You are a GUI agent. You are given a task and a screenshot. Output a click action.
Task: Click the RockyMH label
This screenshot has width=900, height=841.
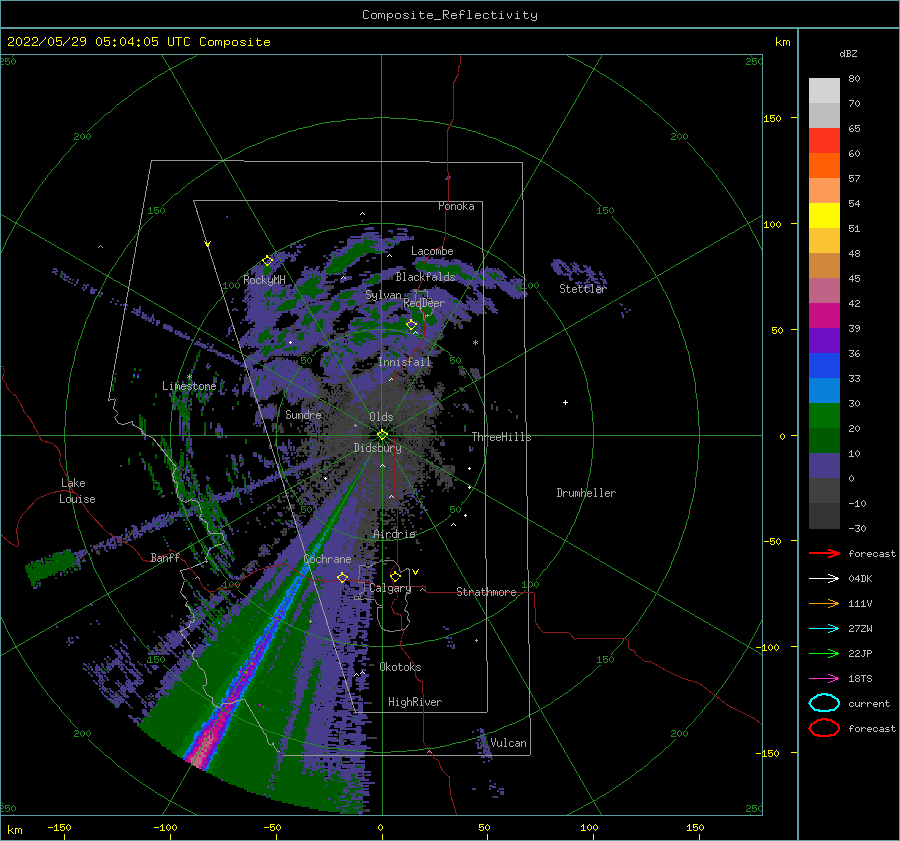click(x=264, y=280)
